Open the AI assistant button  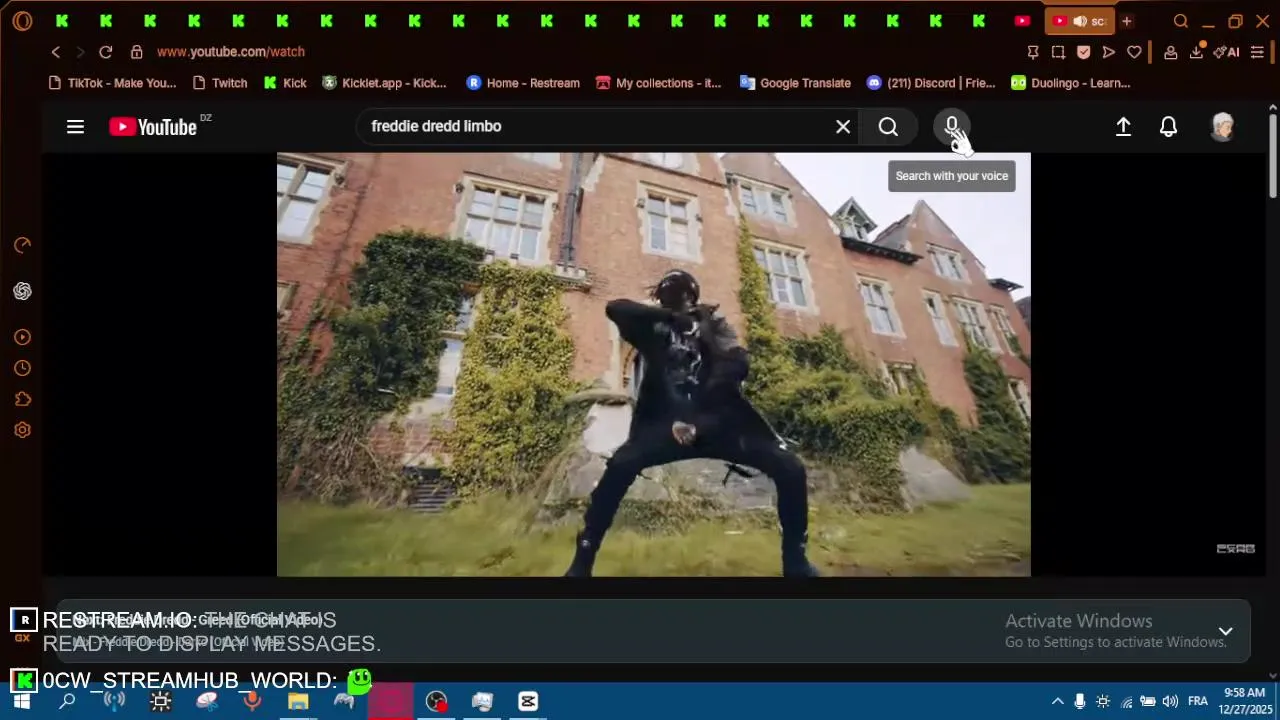pyautogui.click(x=1227, y=52)
